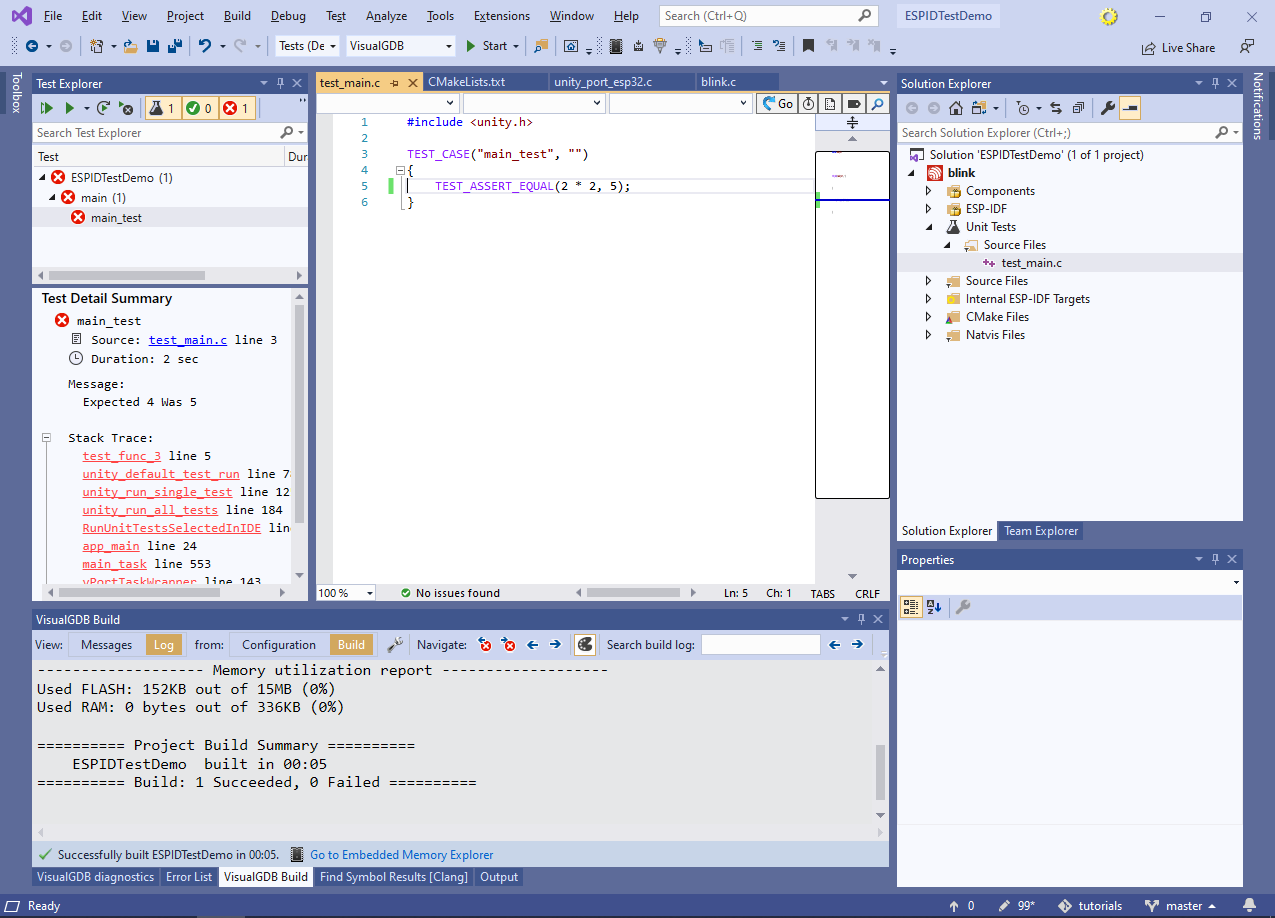Click the wrench icon in VisualGDB Build toolbar
This screenshot has height=918, width=1275.
(395, 645)
